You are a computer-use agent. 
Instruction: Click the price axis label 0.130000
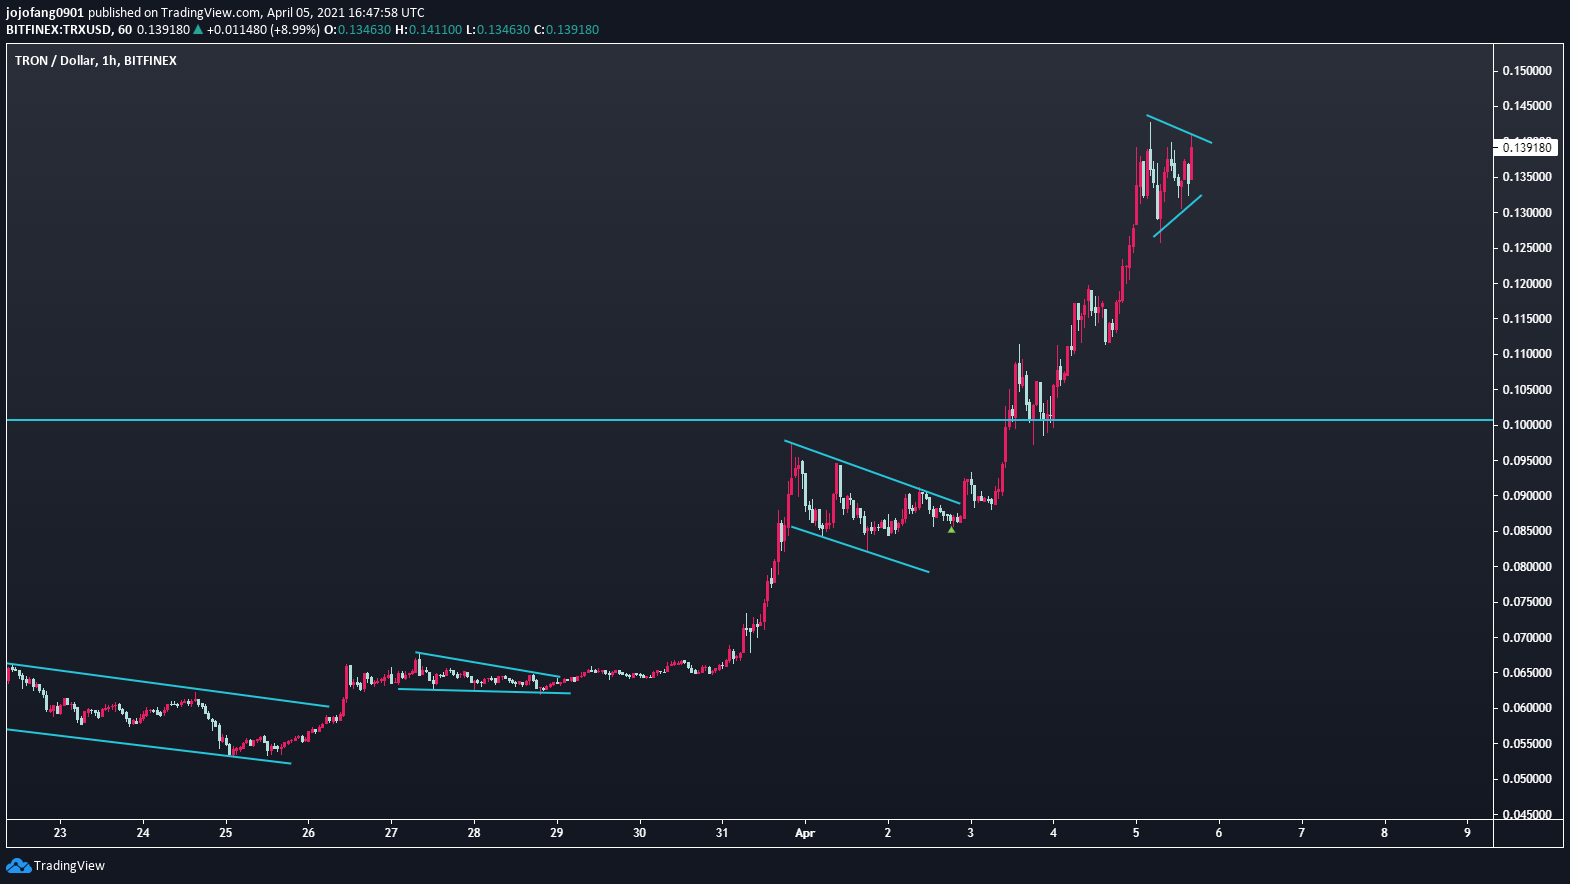[1527, 213]
